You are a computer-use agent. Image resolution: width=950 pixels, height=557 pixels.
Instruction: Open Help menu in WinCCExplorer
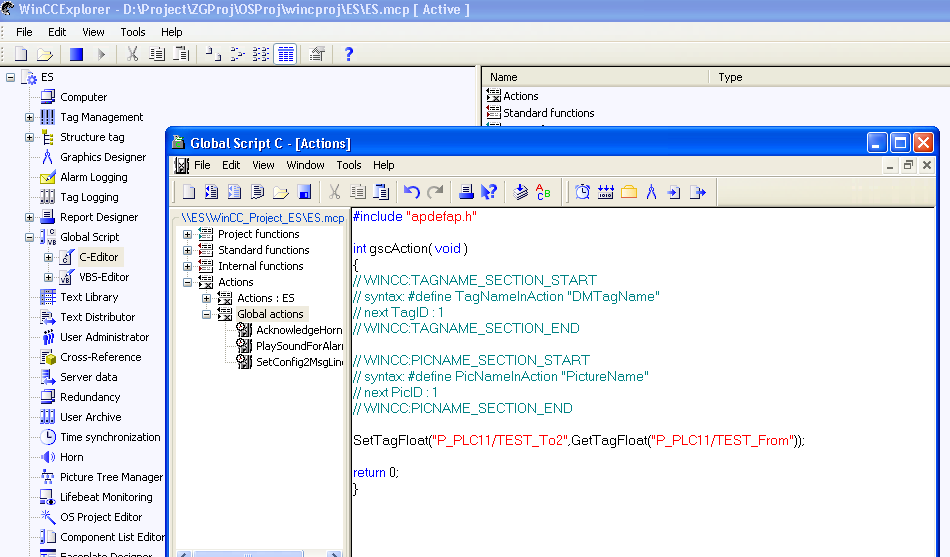[171, 32]
